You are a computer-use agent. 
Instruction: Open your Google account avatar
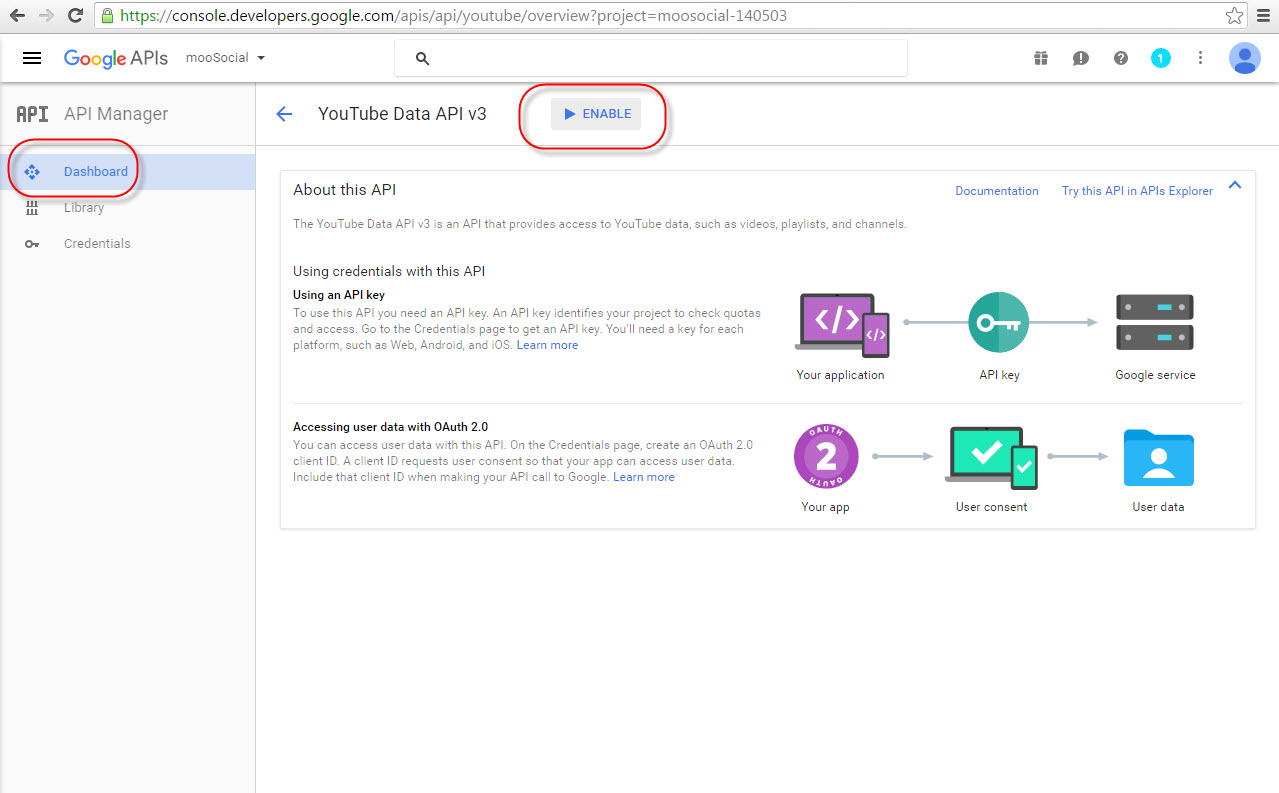pyautogui.click(x=1244, y=58)
